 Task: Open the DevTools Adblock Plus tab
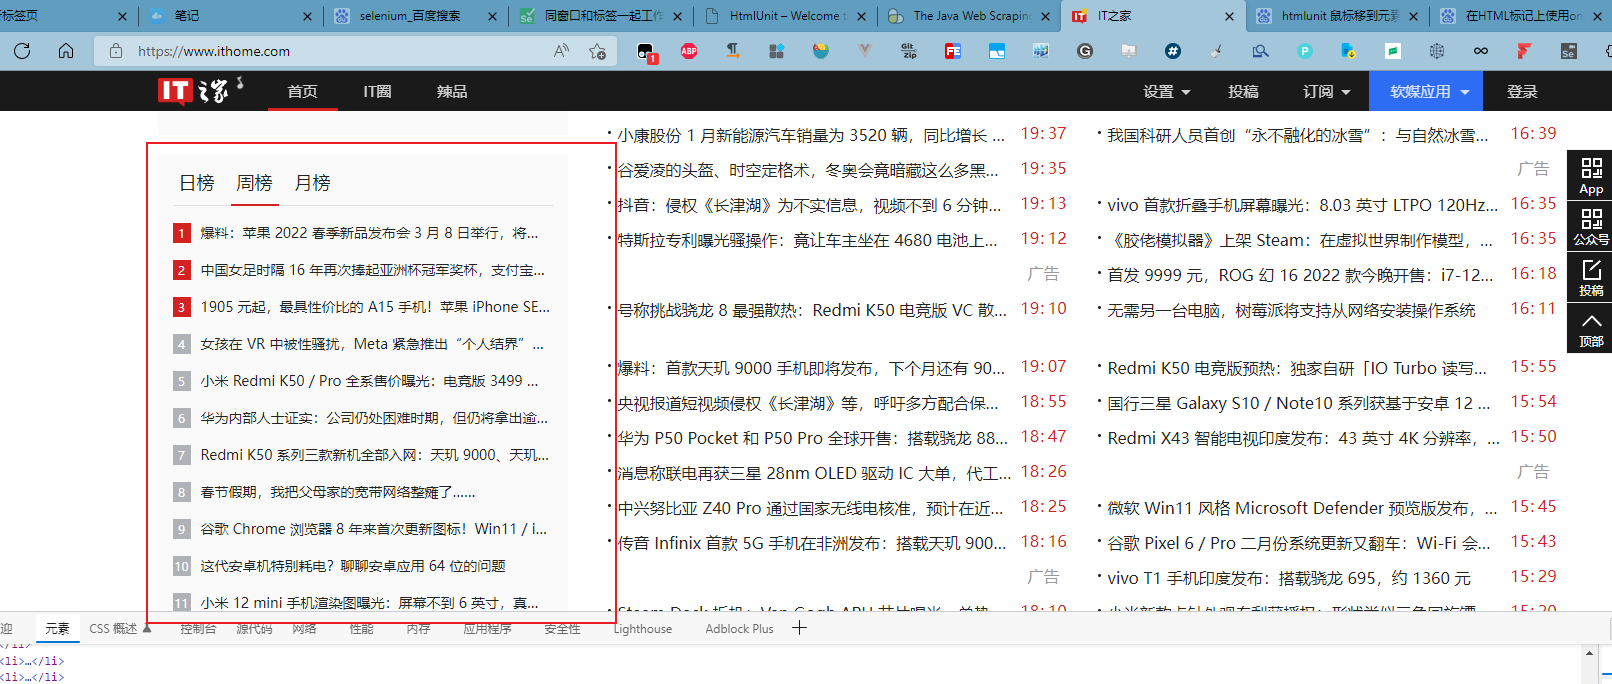(739, 629)
